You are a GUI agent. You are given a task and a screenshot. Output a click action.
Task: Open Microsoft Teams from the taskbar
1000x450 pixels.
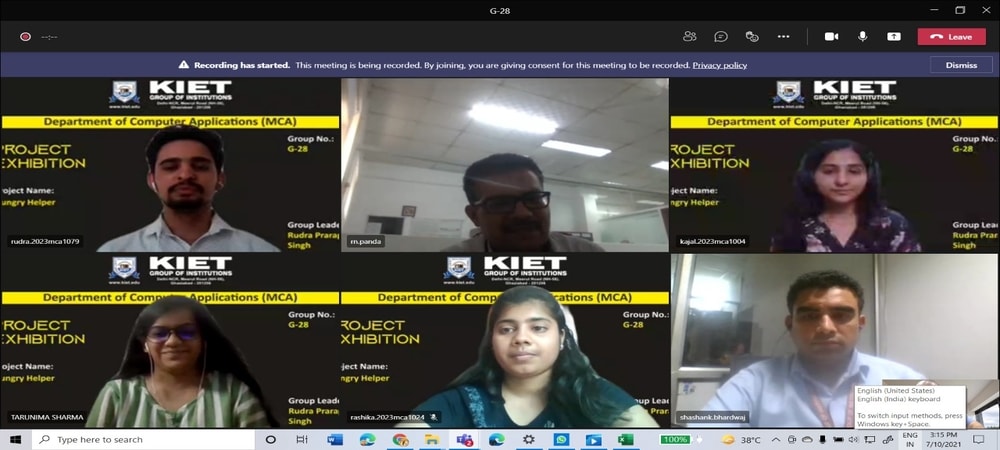(x=465, y=440)
